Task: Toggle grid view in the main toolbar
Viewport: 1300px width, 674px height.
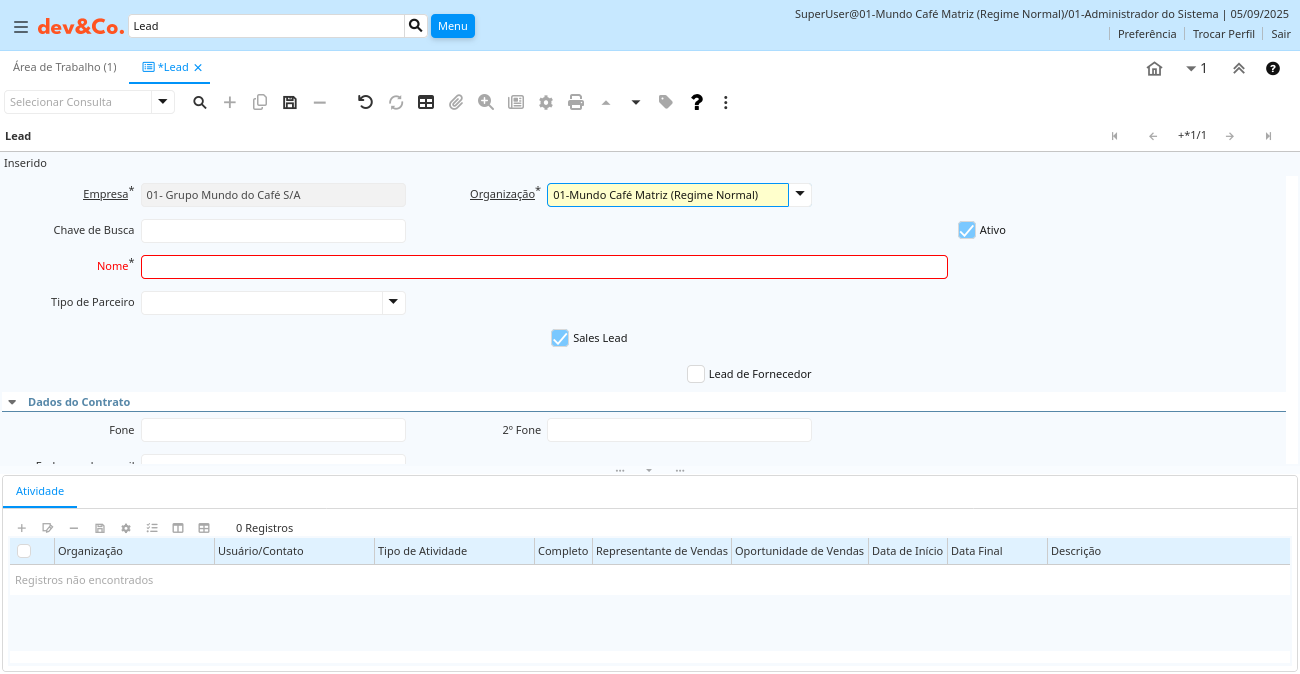Action: (426, 102)
